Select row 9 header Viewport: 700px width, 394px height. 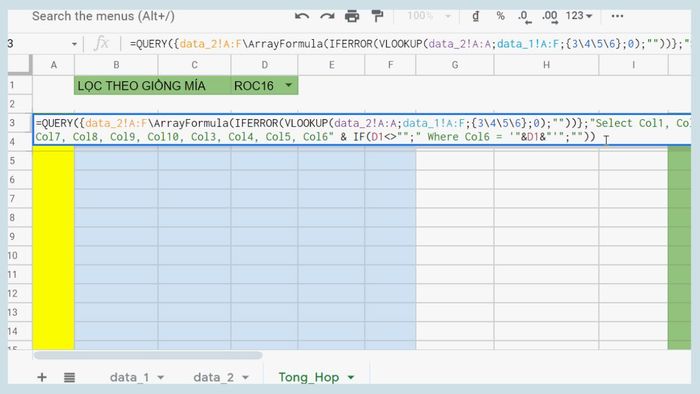point(20,236)
